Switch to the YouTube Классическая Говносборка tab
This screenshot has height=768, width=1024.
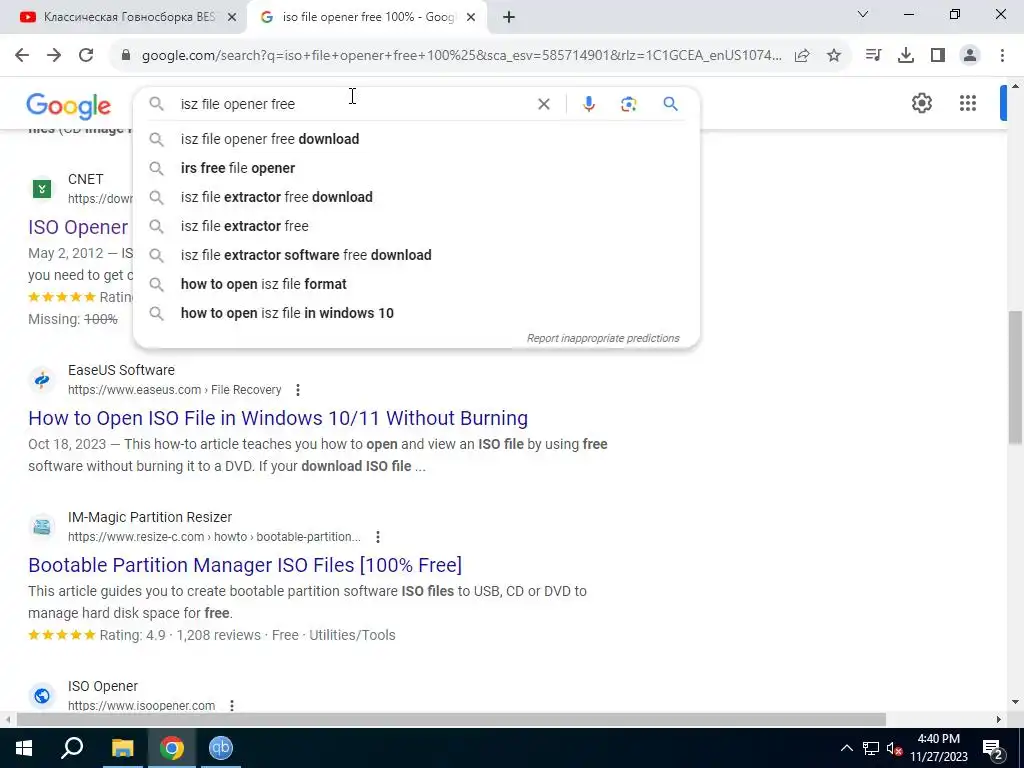click(124, 17)
